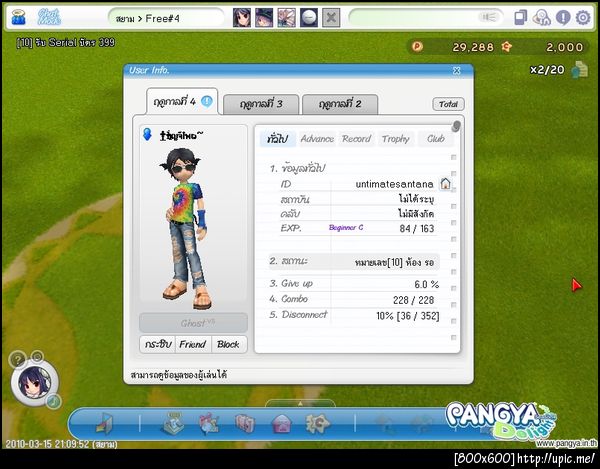Open the headset support icon
600x469 pixels.
[x=541, y=18]
